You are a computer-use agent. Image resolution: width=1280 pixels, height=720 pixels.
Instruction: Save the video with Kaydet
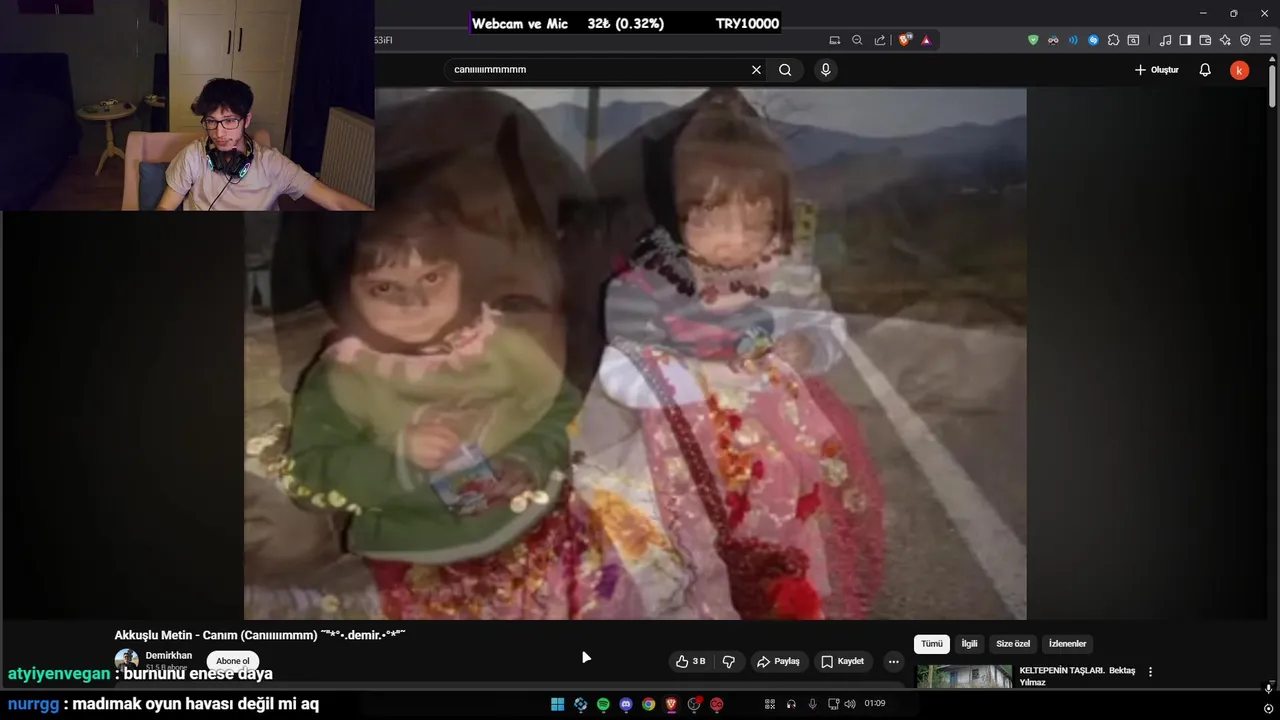pyautogui.click(x=842, y=661)
